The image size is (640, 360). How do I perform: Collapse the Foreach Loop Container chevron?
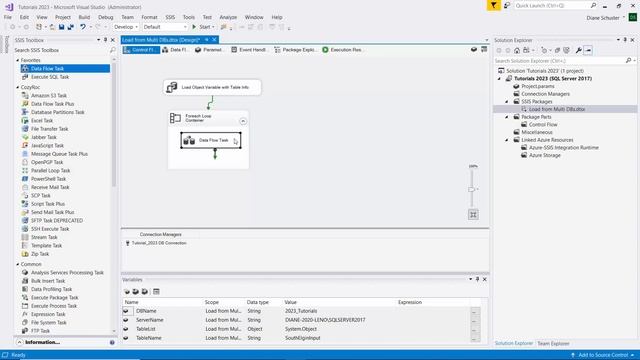243,121
